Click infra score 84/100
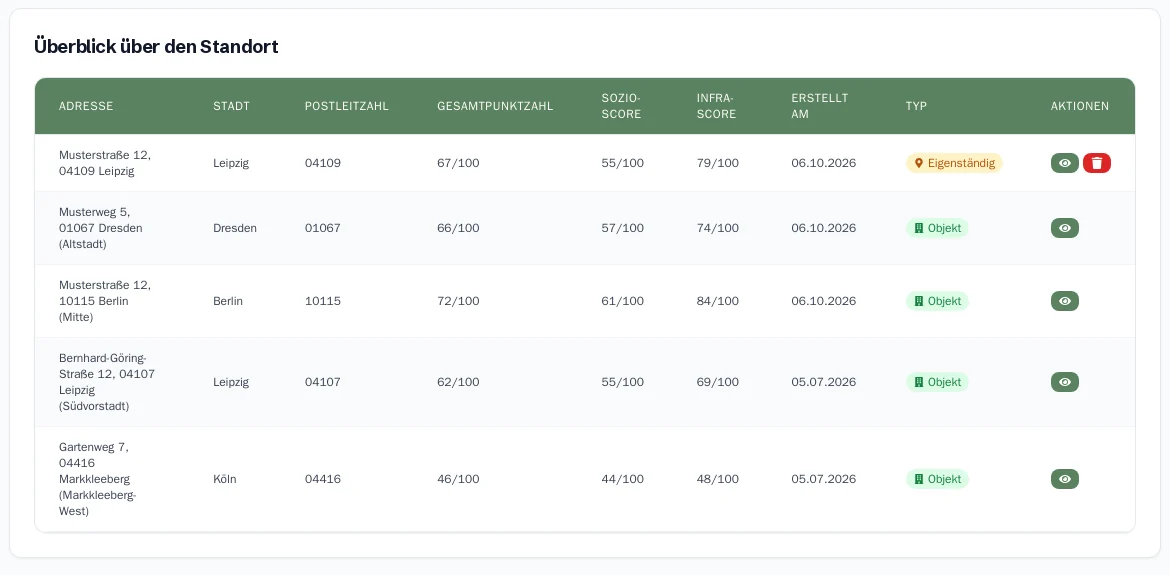This screenshot has height=575, width=1170. click(x=718, y=301)
